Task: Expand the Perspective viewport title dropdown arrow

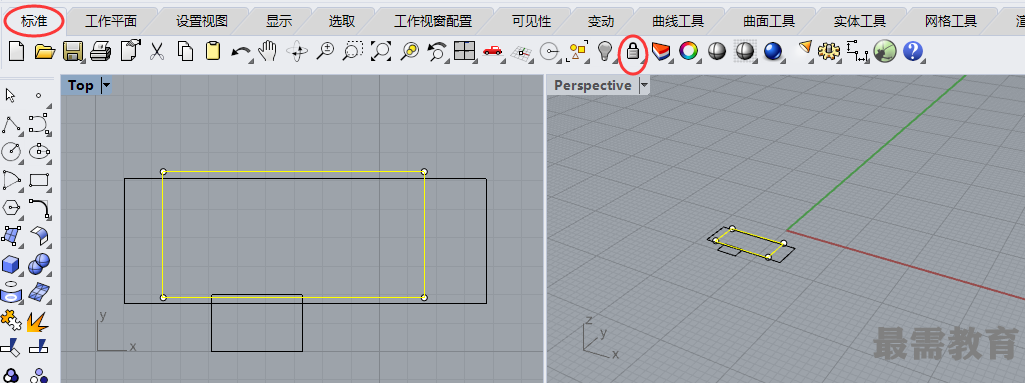Action: point(644,86)
